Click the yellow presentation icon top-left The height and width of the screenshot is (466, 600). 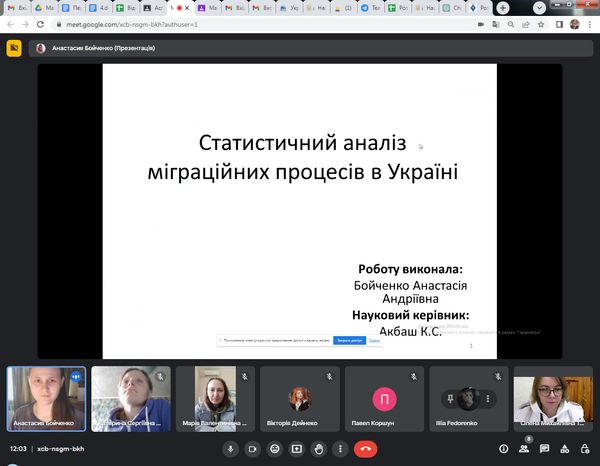tap(14, 48)
